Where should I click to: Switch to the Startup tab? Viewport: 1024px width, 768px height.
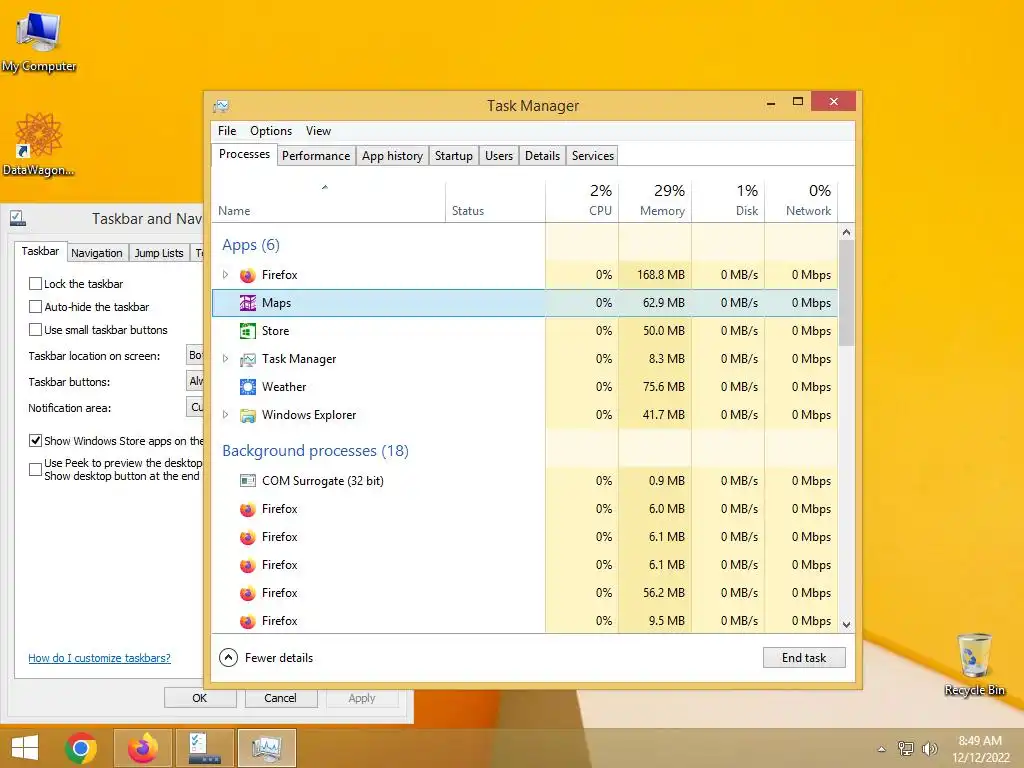pos(453,156)
